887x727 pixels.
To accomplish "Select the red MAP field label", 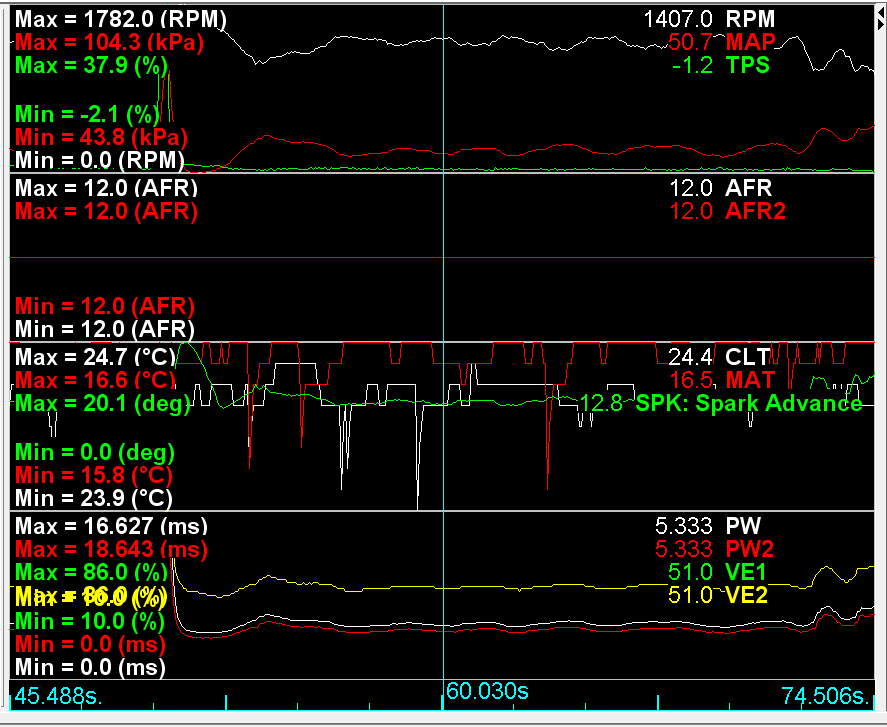I will 750,43.
